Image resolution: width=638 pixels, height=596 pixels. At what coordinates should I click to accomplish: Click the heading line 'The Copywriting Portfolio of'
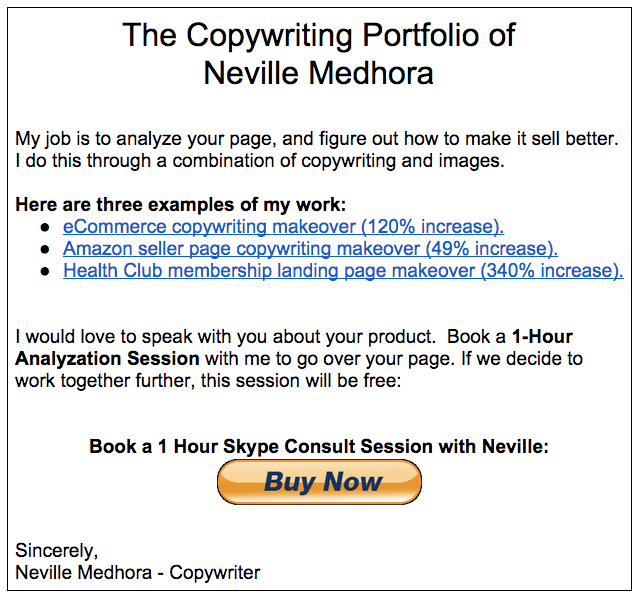point(319,35)
